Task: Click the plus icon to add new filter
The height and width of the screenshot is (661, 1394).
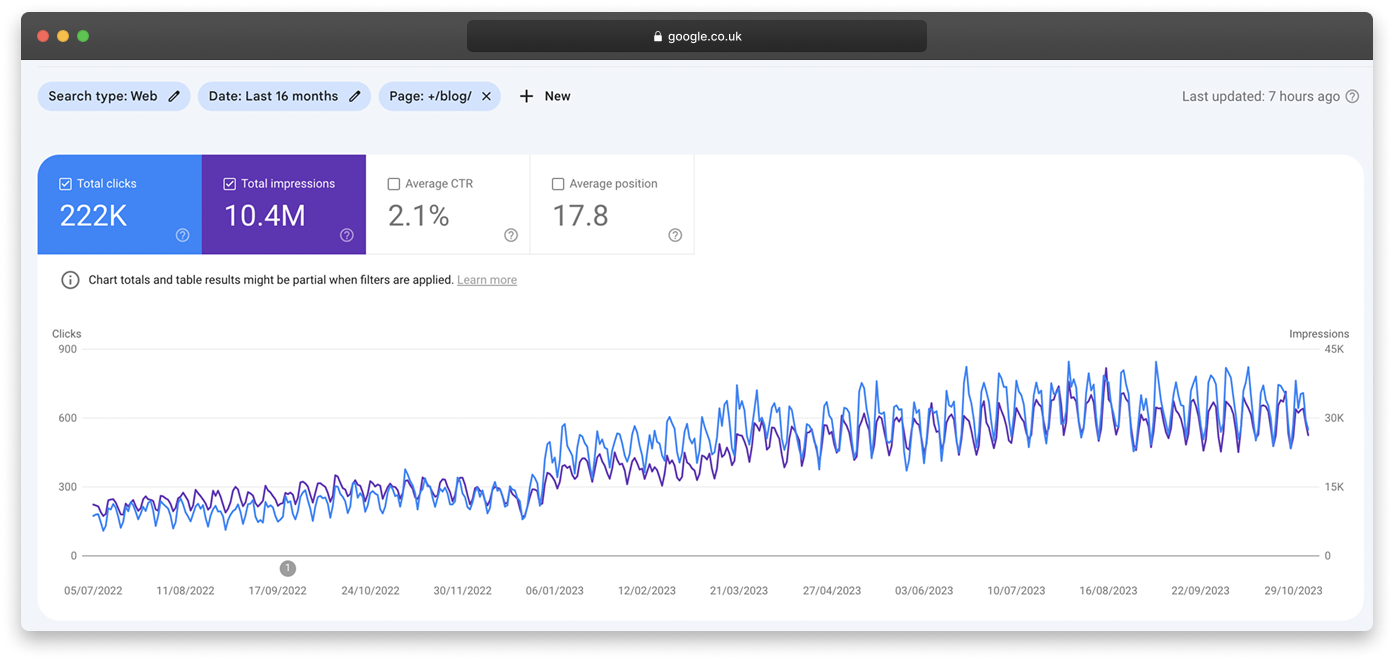Action: (x=527, y=96)
